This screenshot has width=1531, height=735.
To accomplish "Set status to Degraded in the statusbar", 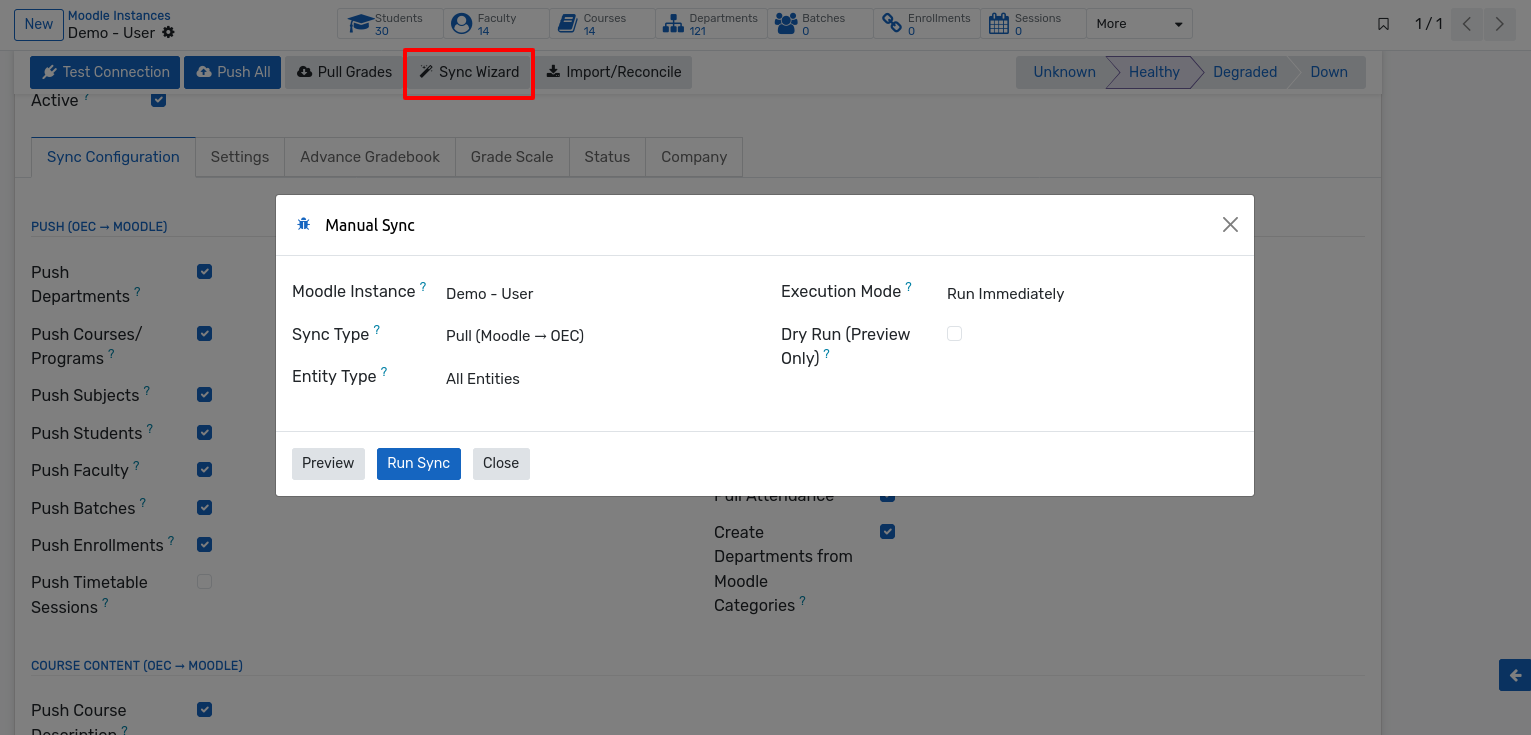I will pyautogui.click(x=1244, y=72).
